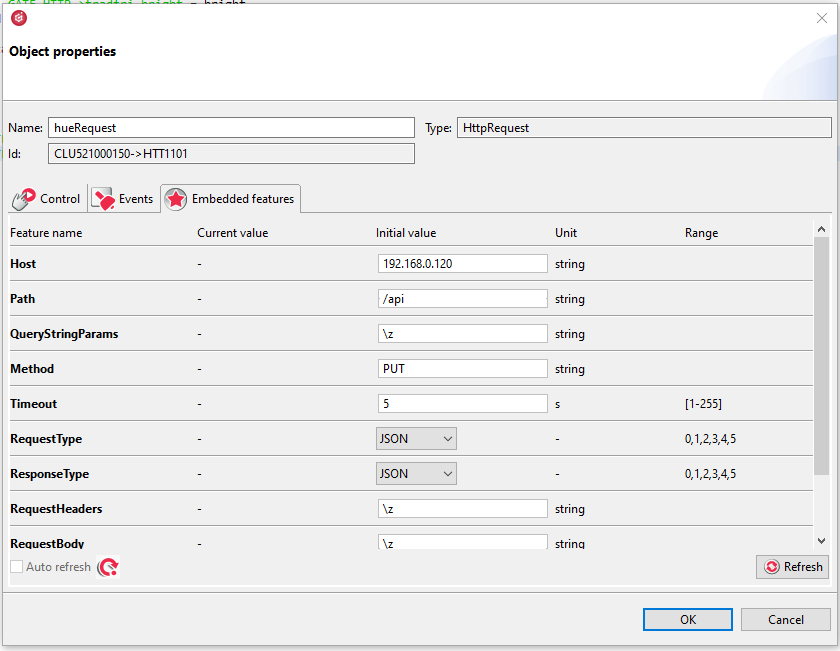Click the Host initial value field

click(x=462, y=263)
